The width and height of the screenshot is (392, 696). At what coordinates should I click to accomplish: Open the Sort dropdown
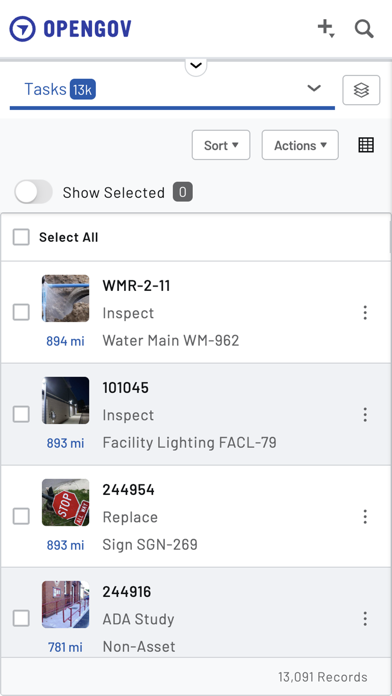(221, 145)
